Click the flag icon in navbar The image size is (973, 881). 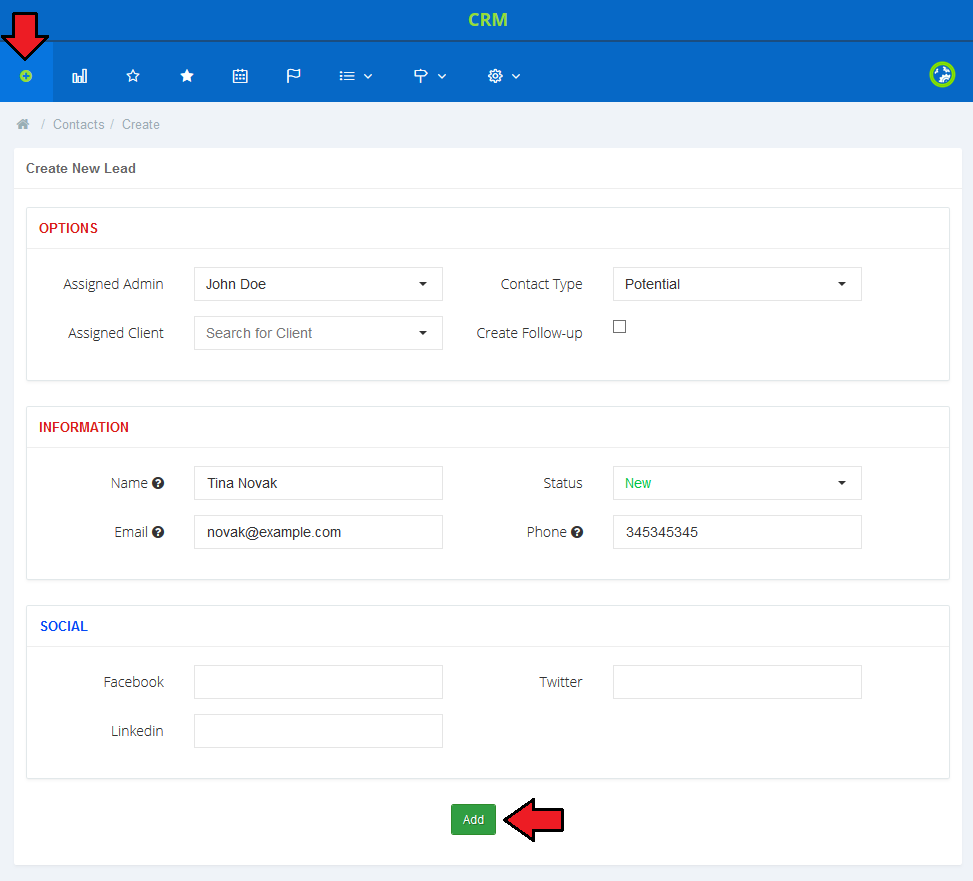[294, 76]
